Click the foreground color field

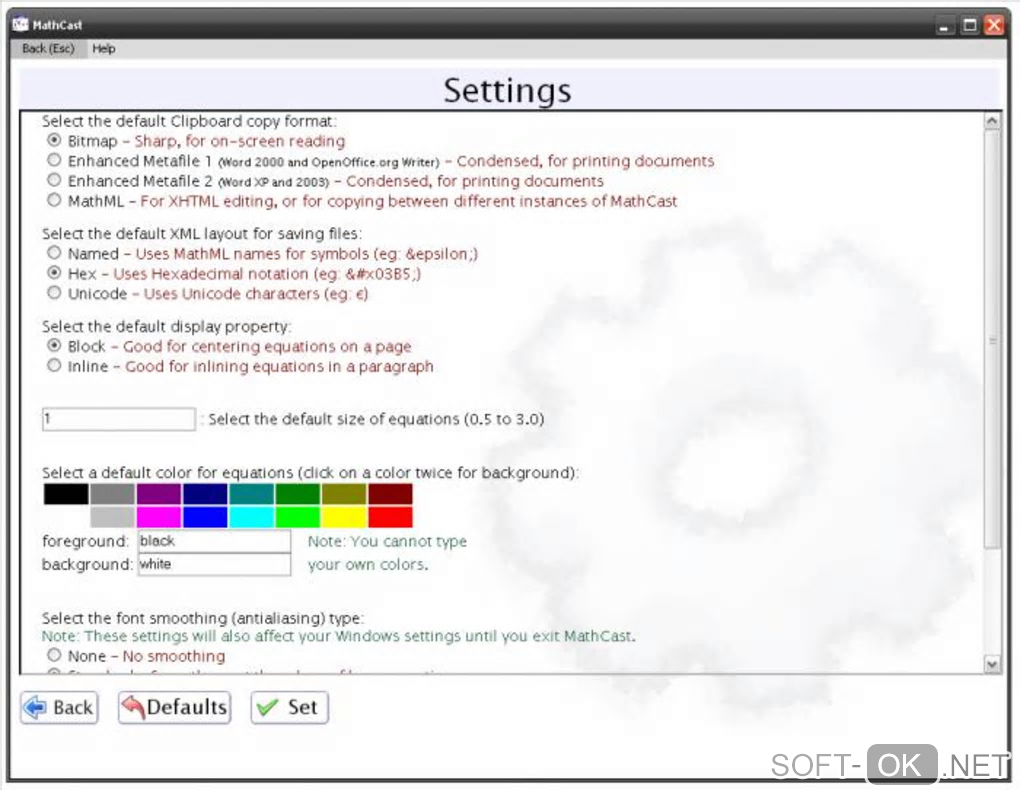(214, 541)
